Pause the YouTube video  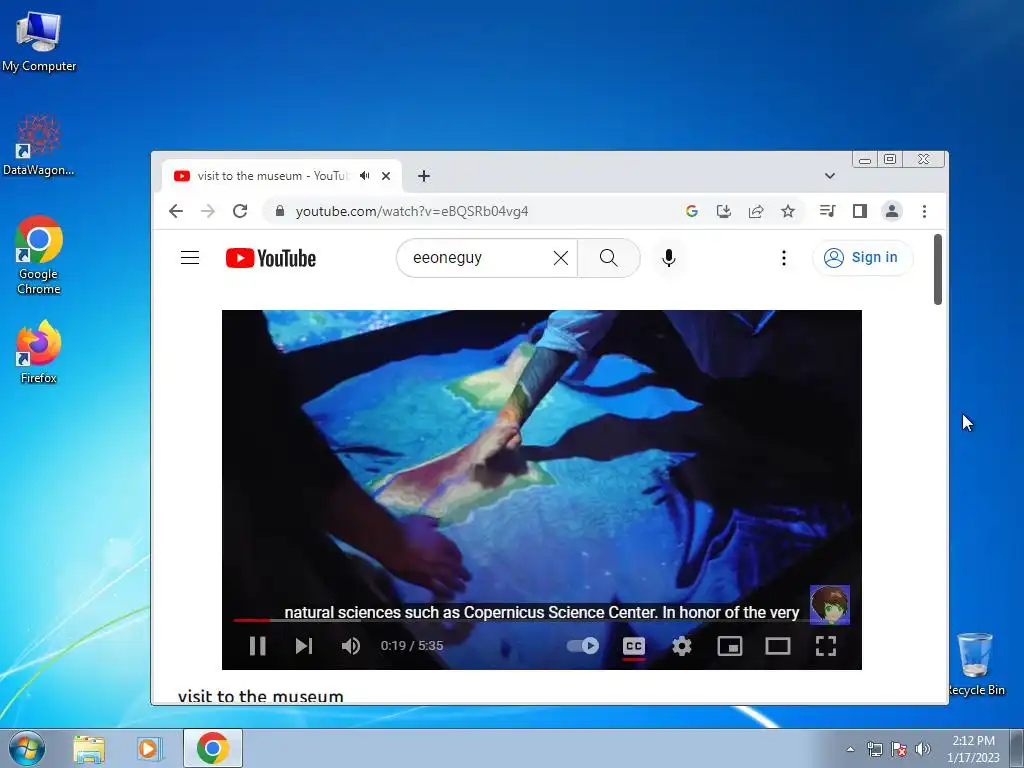(257, 646)
